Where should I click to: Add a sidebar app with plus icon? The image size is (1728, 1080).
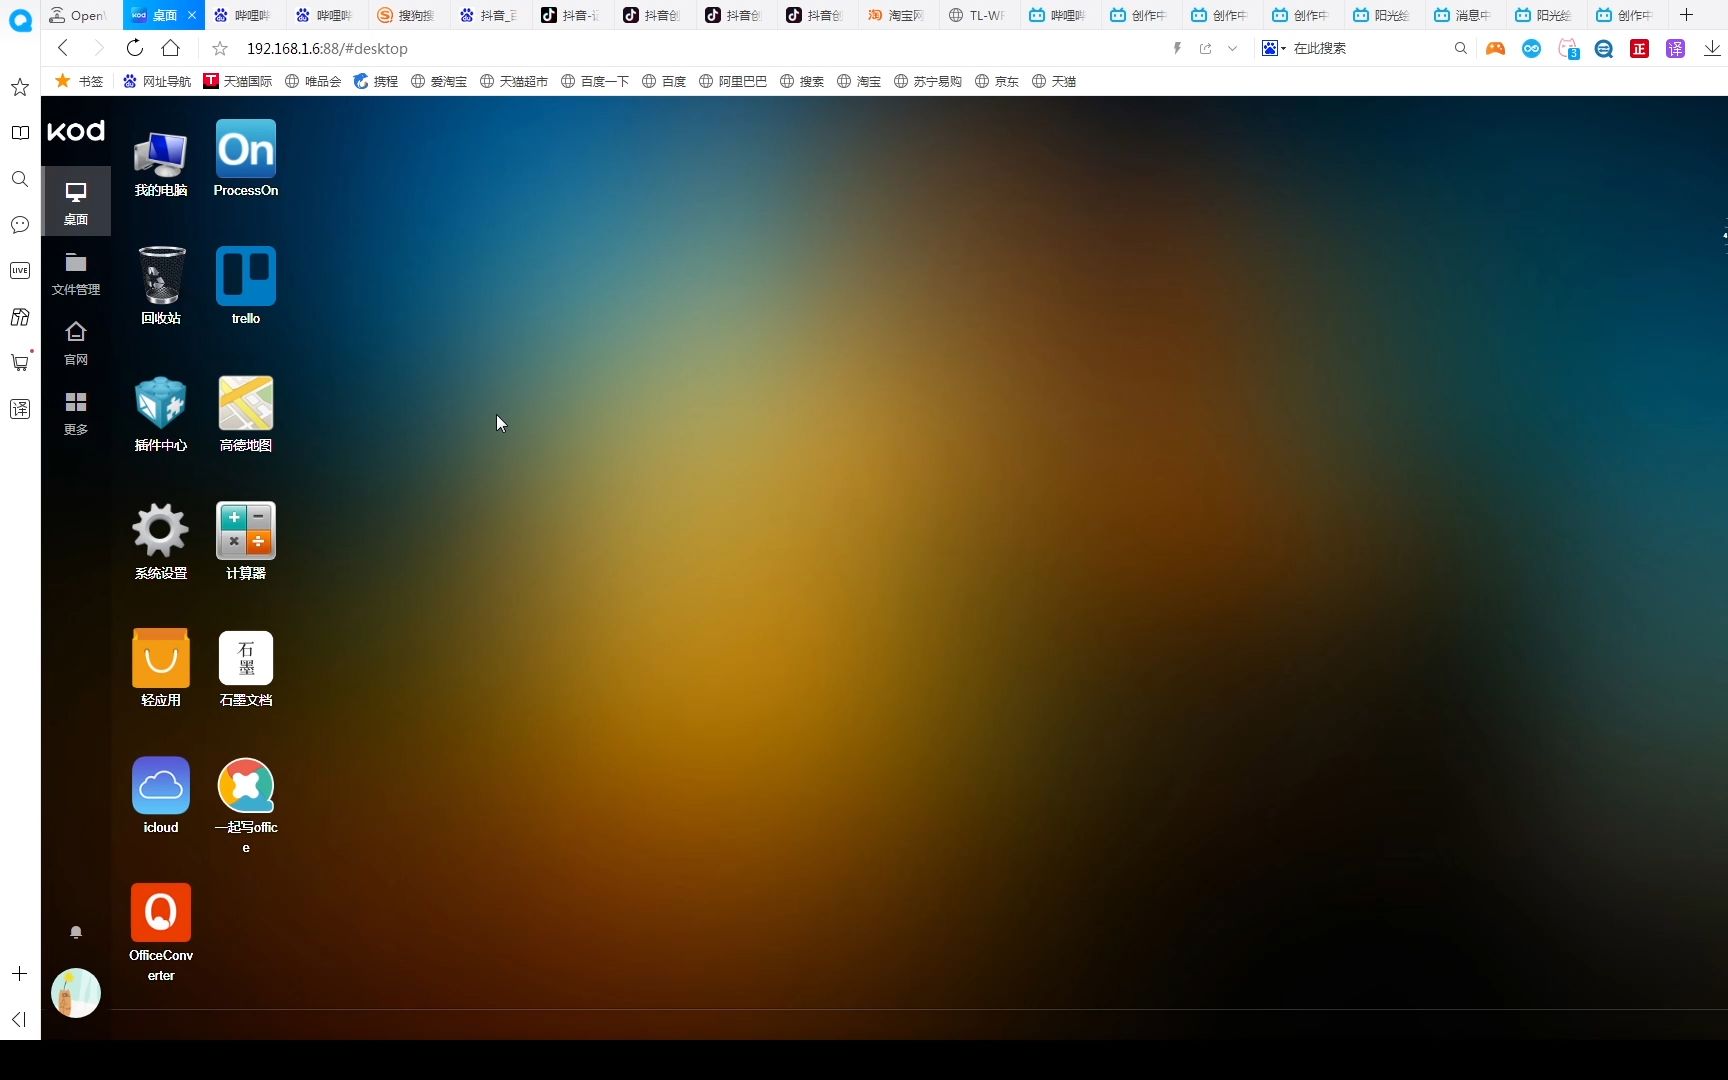(x=19, y=974)
